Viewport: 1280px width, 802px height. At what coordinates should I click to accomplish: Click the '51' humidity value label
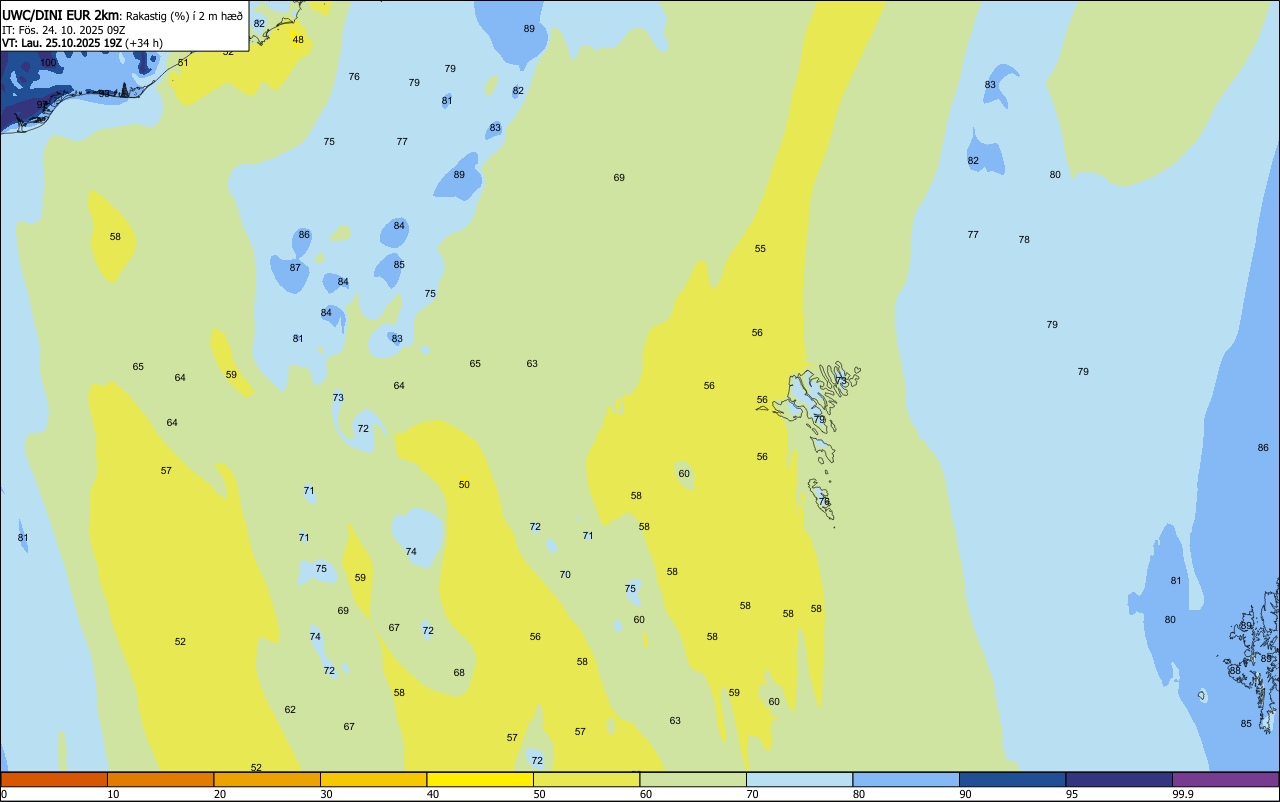click(183, 63)
